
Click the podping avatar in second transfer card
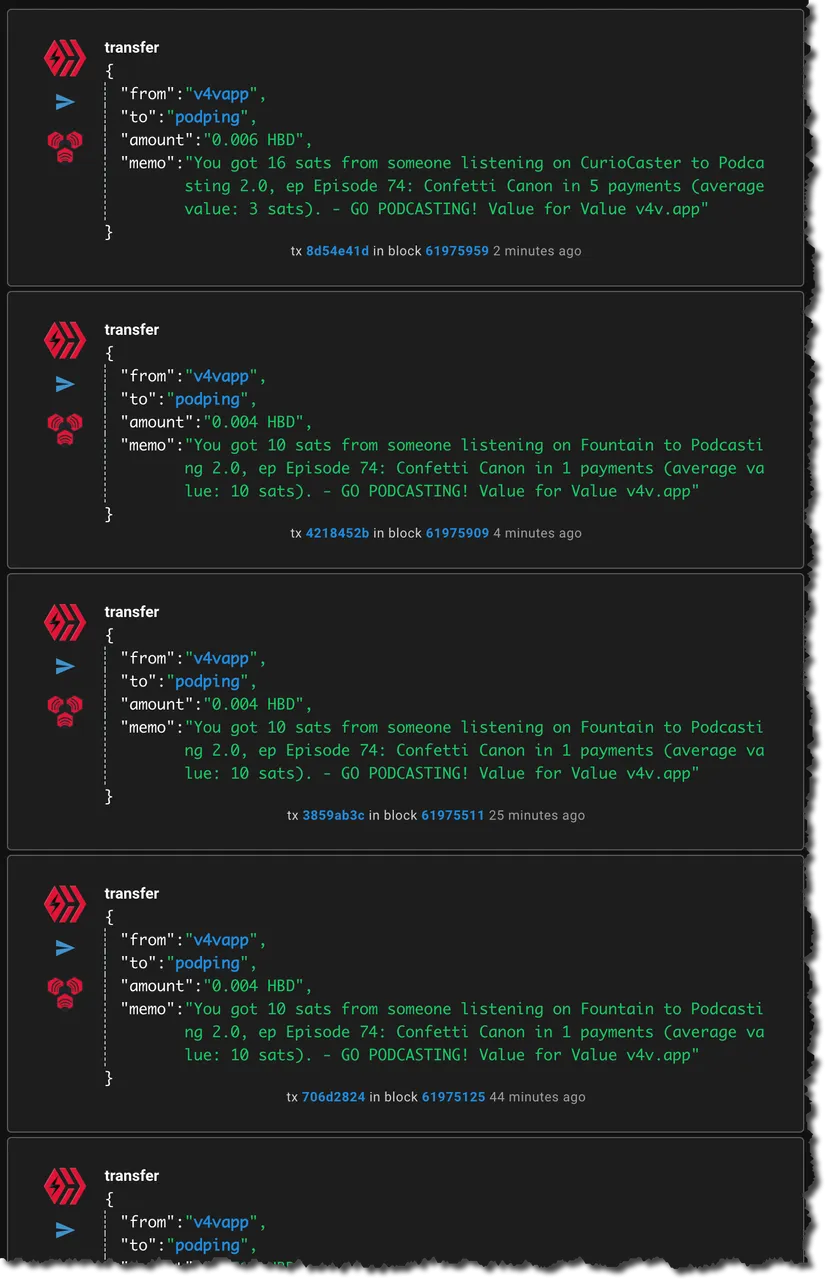[65, 429]
